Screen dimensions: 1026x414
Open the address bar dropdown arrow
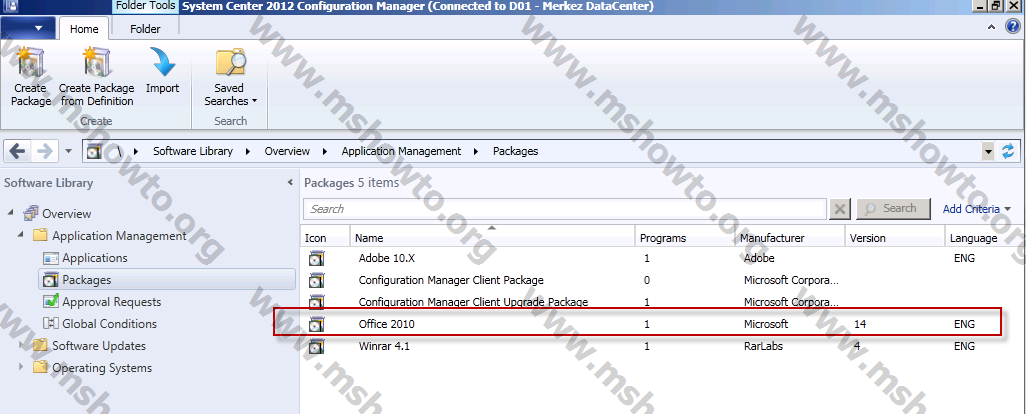tap(988, 152)
